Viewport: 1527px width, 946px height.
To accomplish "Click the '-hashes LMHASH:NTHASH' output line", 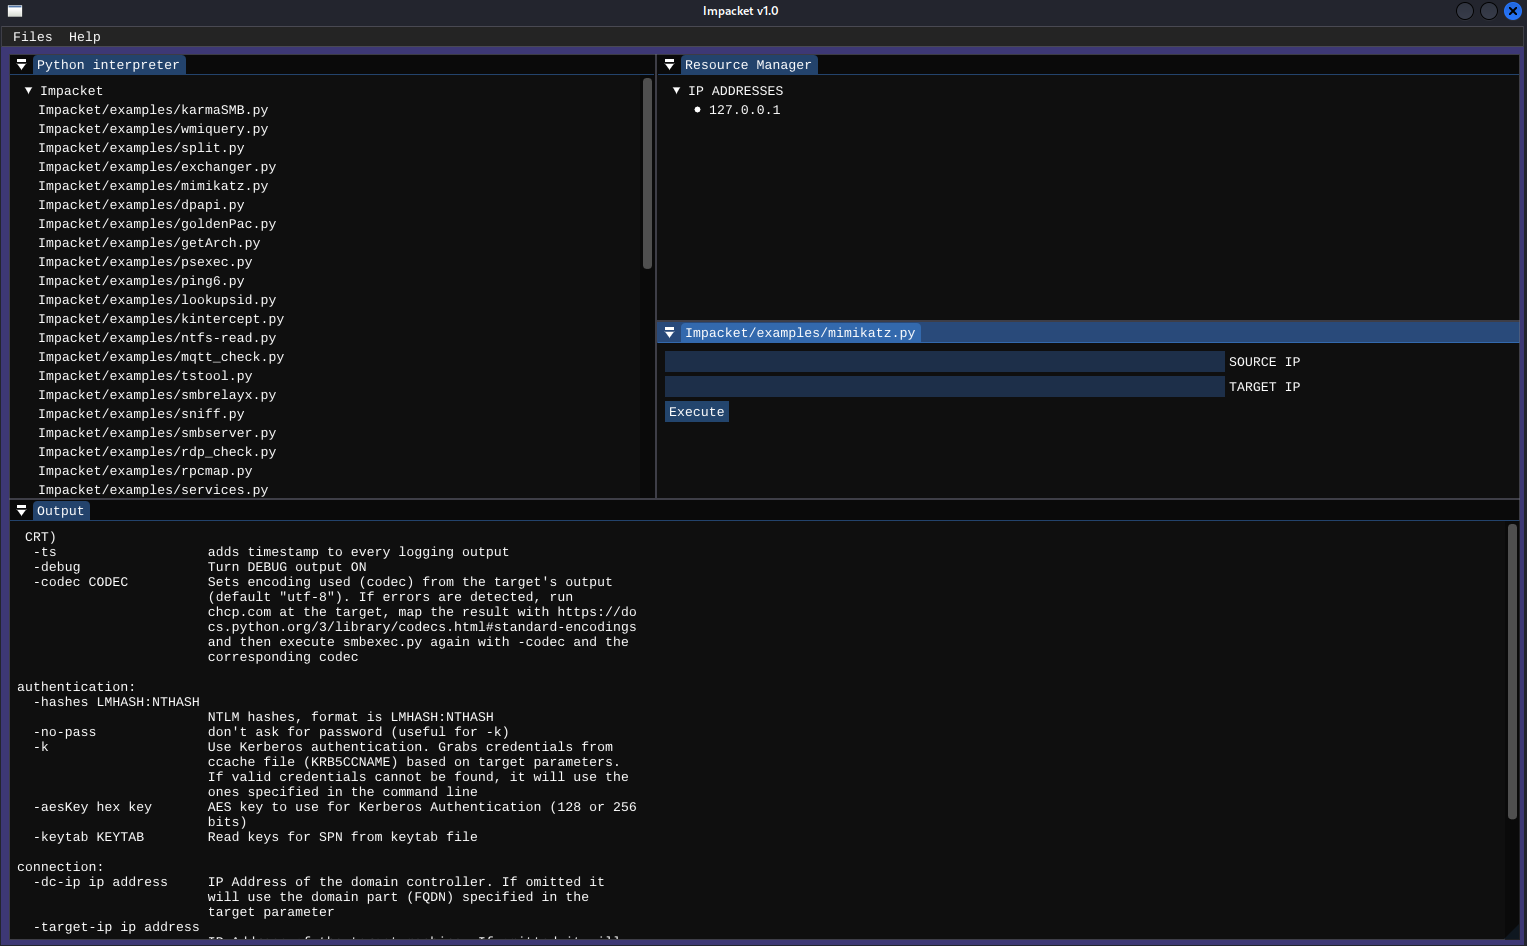I will click(117, 702).
